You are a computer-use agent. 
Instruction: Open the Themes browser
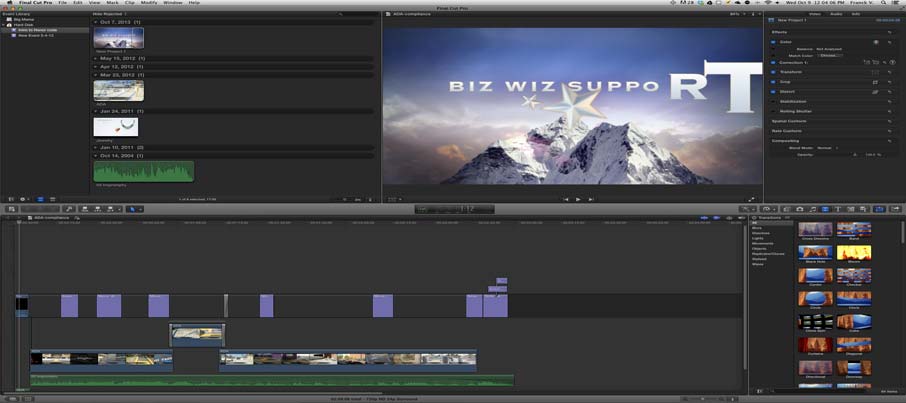(863, 209)
